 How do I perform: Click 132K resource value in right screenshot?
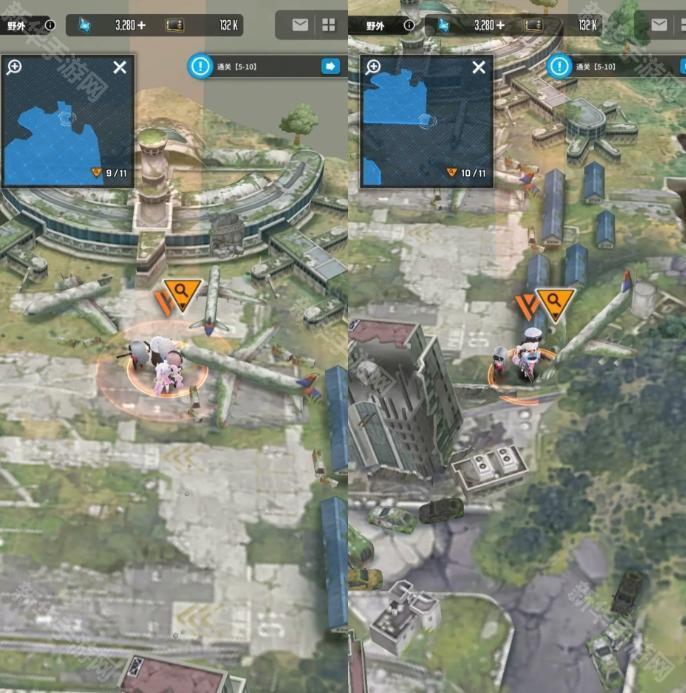[588, 25]
